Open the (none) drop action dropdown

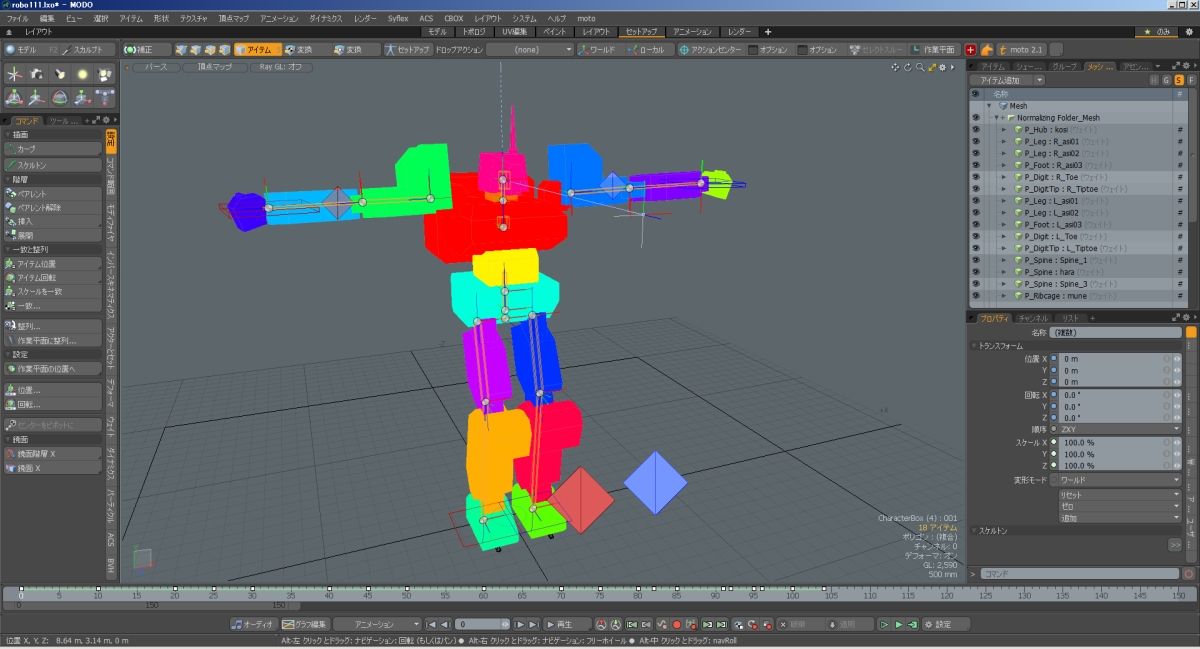click(530, 49)
